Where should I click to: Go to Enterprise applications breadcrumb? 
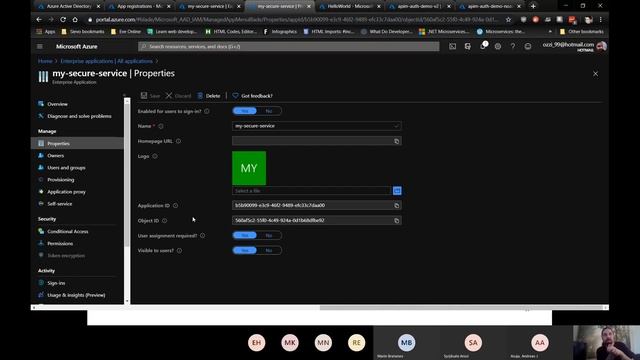[106, 61]
